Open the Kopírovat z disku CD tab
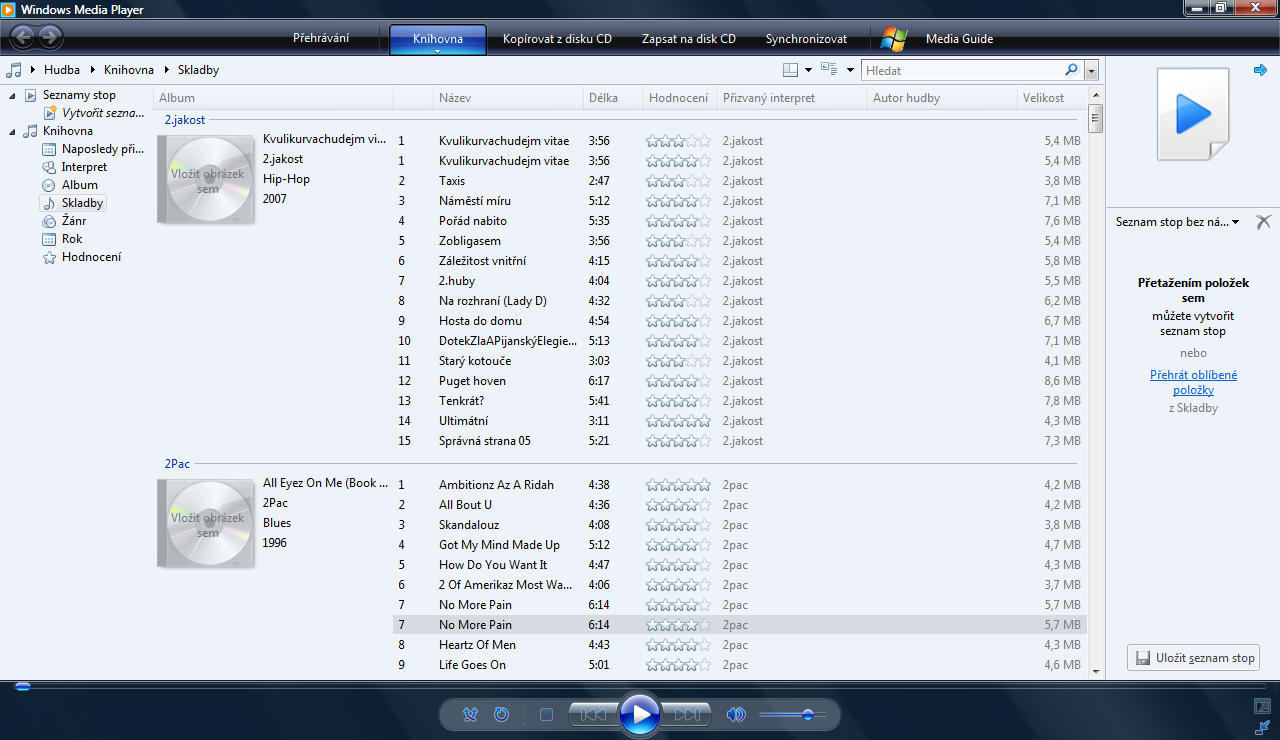 pyautogui.click(x=557, y=39)
